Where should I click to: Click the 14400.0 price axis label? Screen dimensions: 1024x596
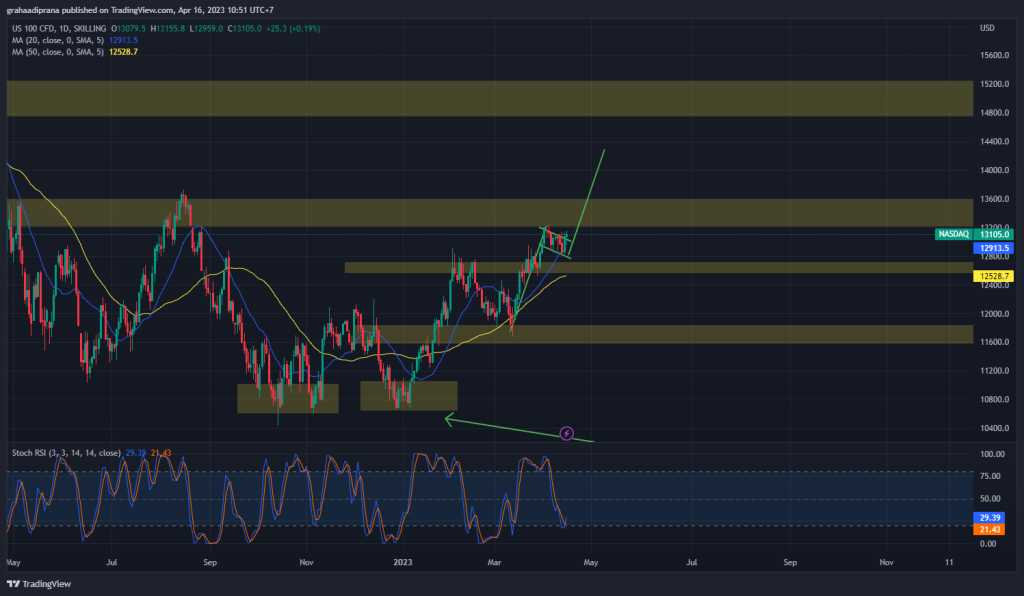pos(995,142)
